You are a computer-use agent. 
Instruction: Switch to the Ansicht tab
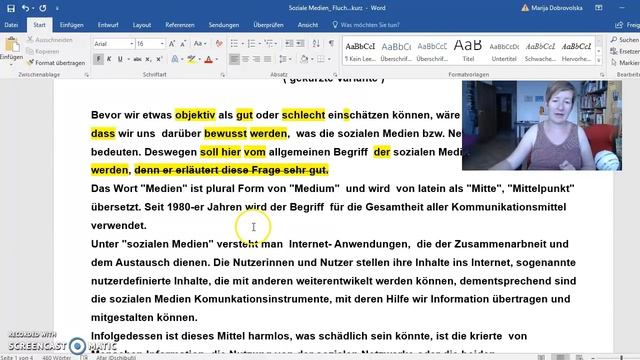pyautogui.click(x=308, y=25)
